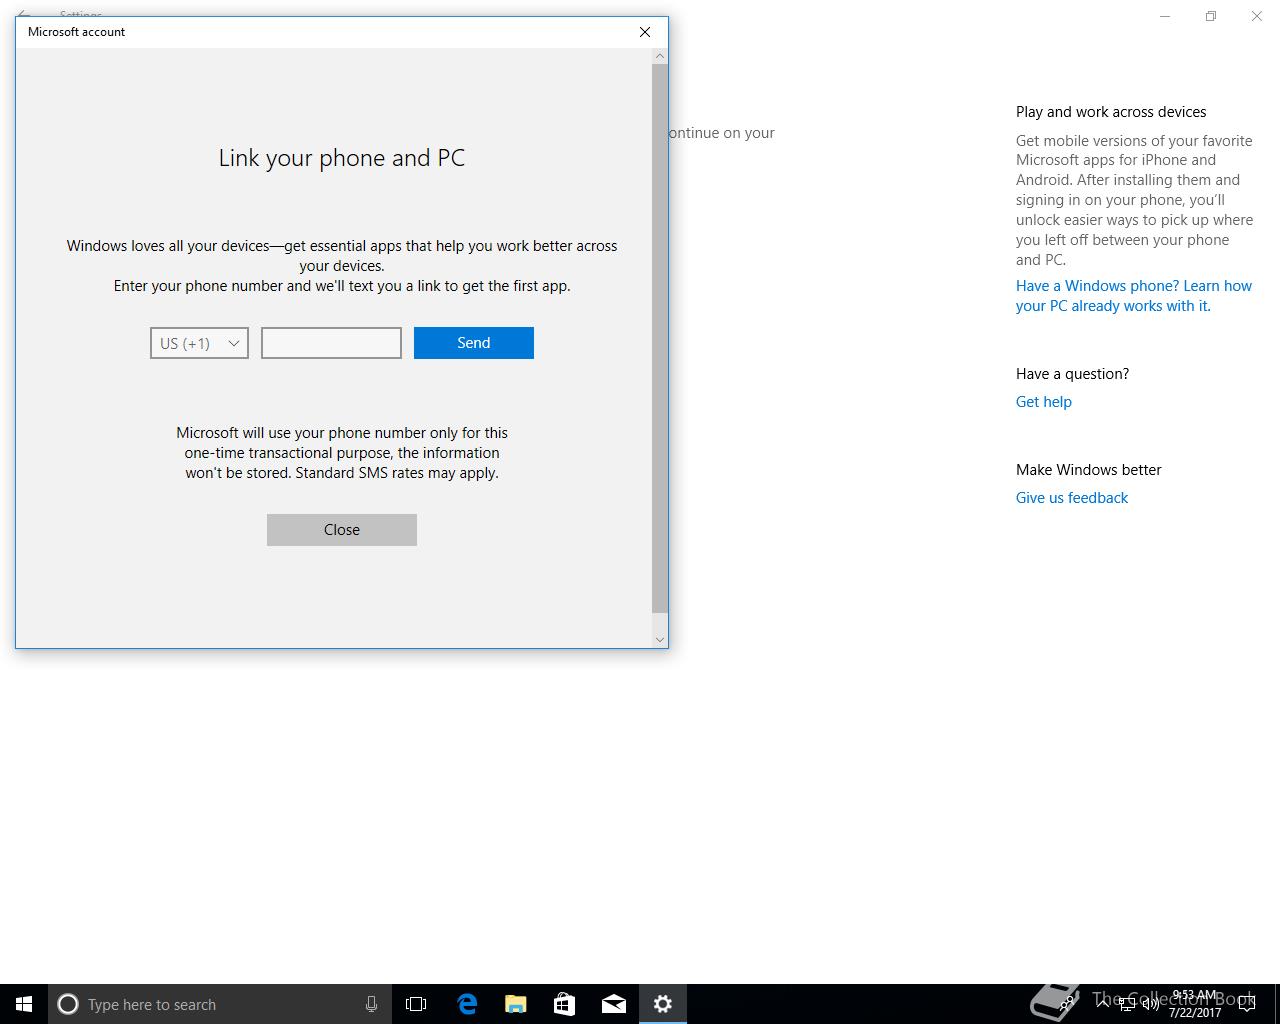Show hidden system tray icons chevron

pos(1103,1004)
